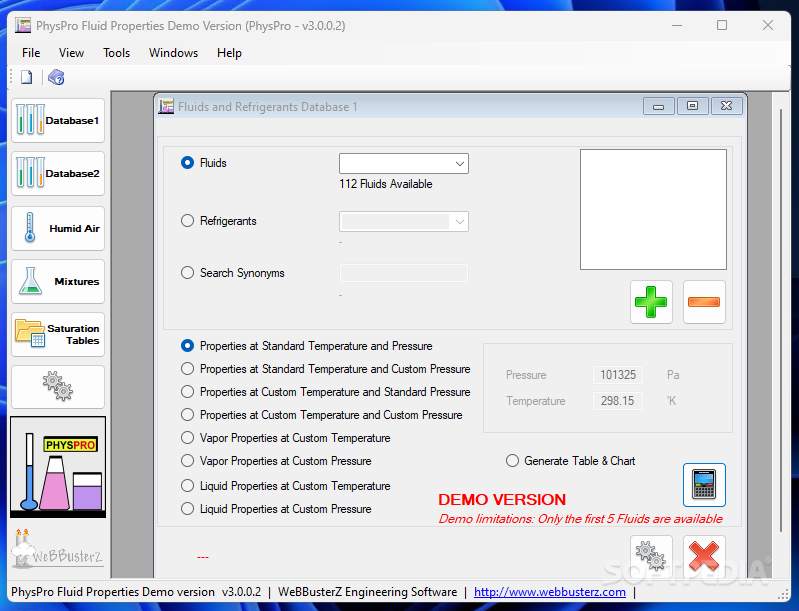Close the Fluids and Refrigerants Database window
This screenshot has width=799, height=611.
(726, 106)
